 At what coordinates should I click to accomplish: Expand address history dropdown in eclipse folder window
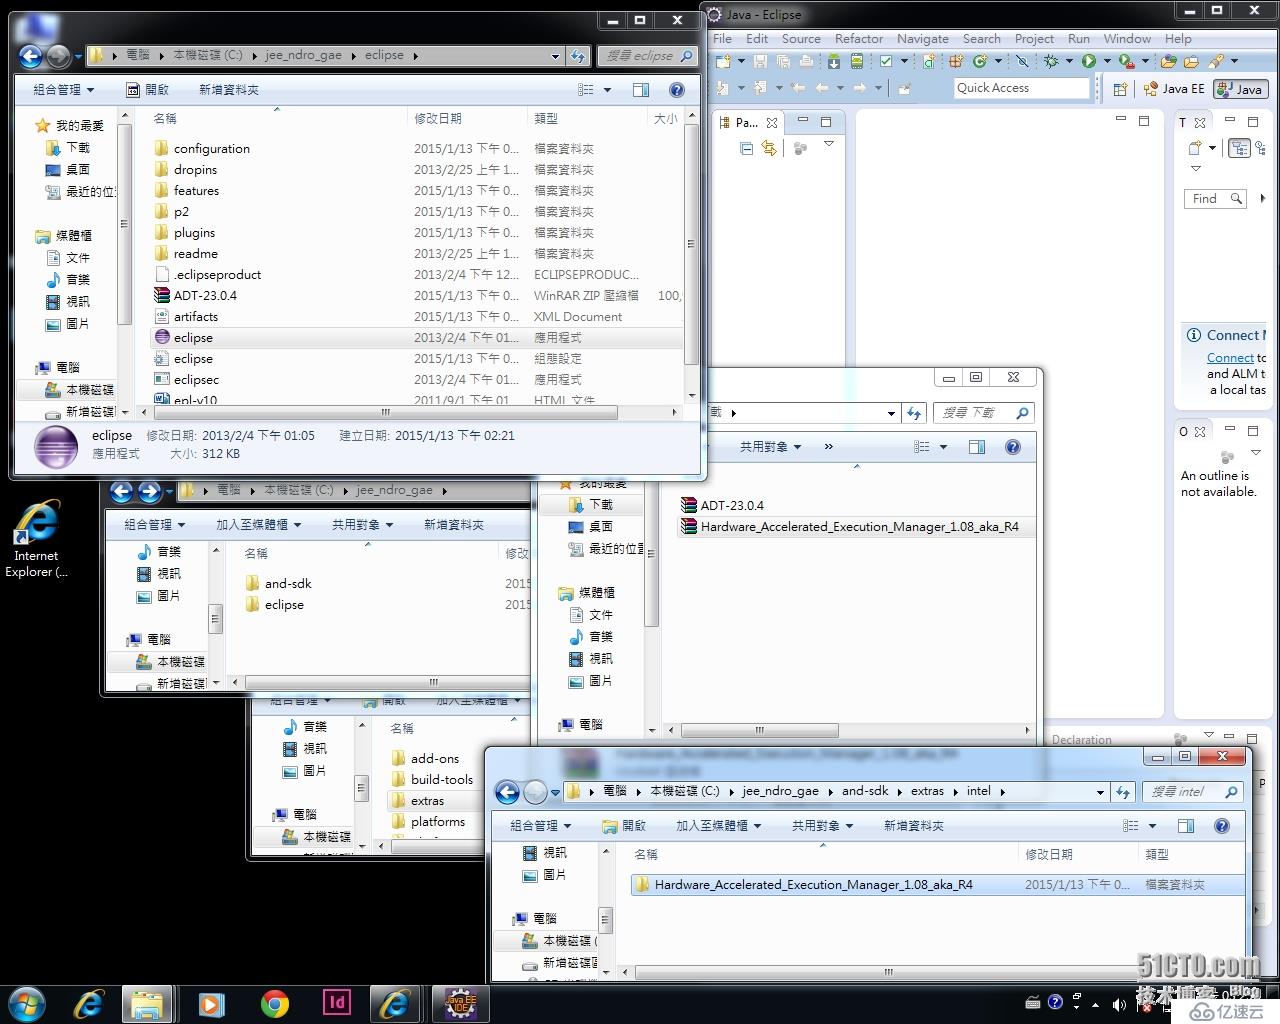555,56
